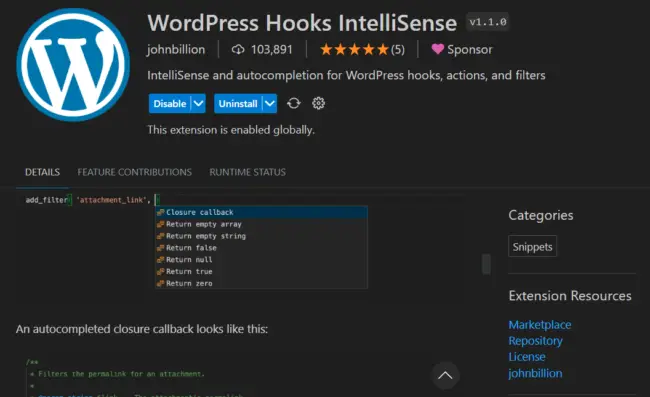This screenshot has width=650, height=397.
Task: Open the License link
Action: tap(527, 357)
